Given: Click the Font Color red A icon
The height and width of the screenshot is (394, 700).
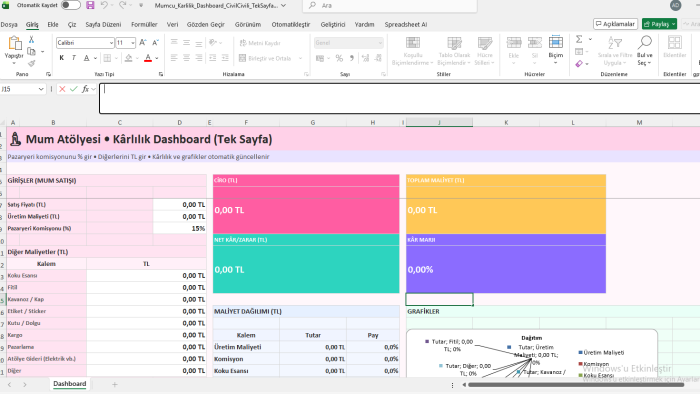Looking at the screenshot, I should (x=148, y=58).
